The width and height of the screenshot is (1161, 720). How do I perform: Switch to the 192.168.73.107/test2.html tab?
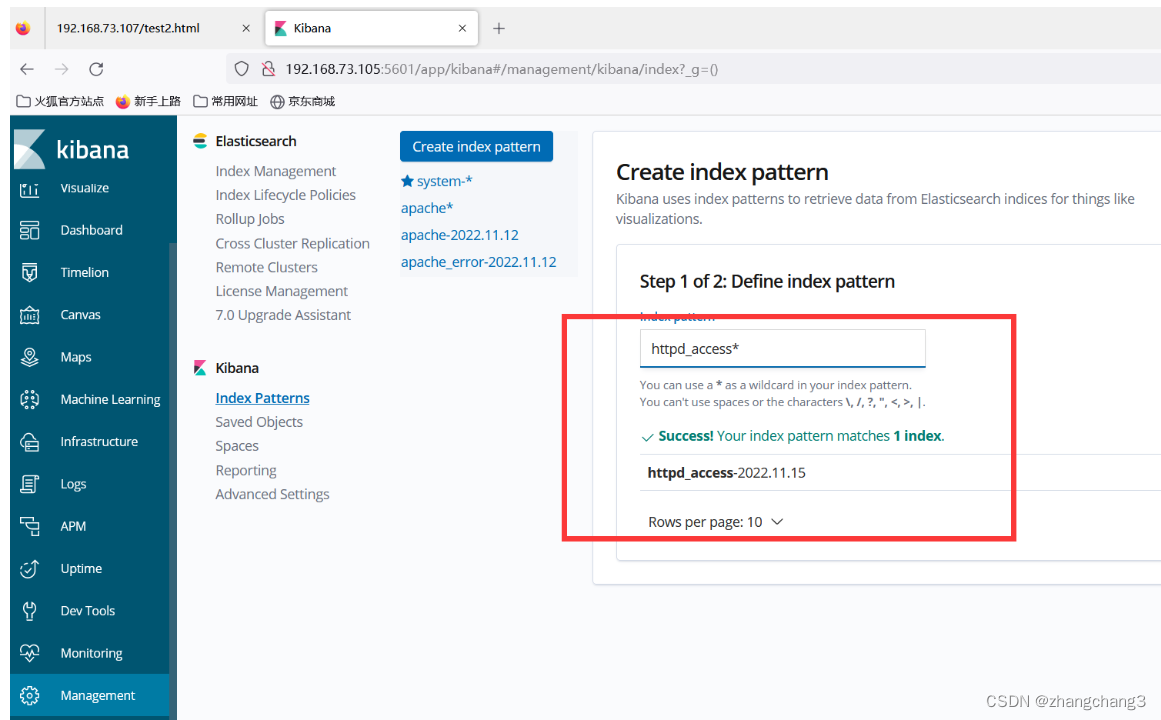click(x=153, y=28)
